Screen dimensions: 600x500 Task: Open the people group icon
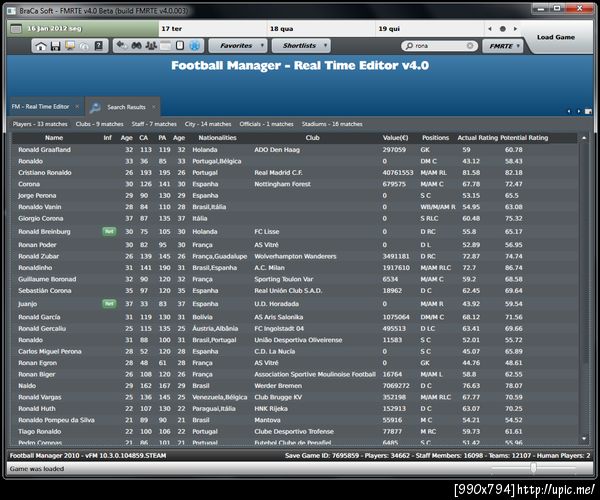click(x=151, y=46)
